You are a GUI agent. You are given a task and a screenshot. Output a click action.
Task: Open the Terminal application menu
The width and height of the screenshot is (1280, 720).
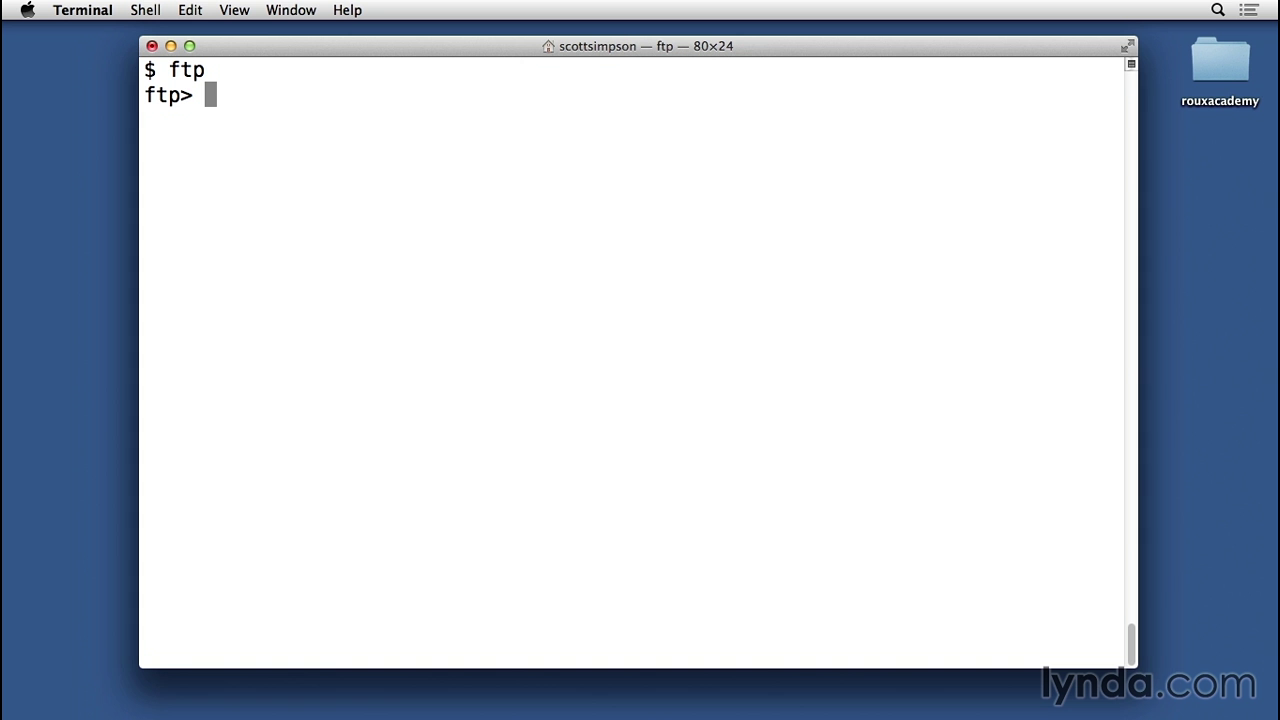(82, 10)
